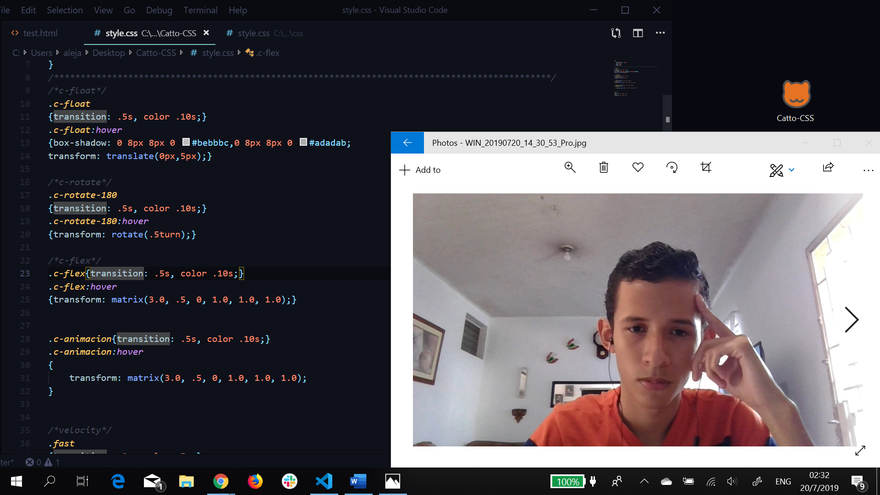The height and width of the screenshot is (495, 880).
Task: Show next photo with the right arrow
Action: coord(851,319)
